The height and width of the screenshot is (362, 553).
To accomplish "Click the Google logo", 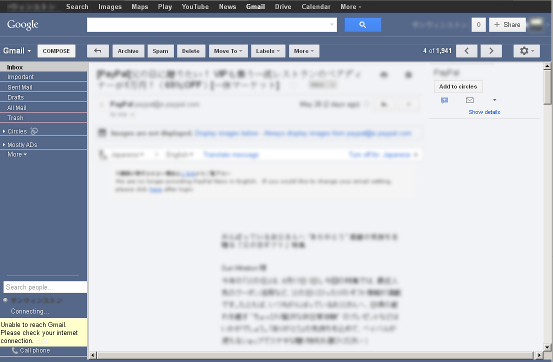I will pyautogui.click(x=23, y=24).
